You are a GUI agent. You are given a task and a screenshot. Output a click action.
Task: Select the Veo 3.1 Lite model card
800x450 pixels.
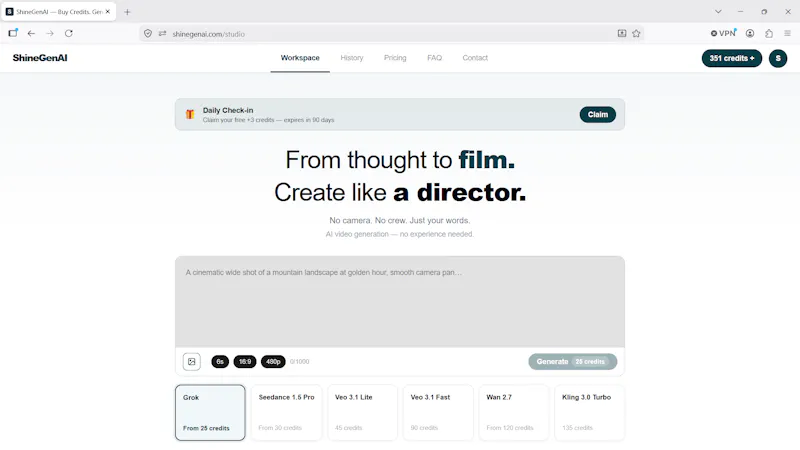click(362, 412)
